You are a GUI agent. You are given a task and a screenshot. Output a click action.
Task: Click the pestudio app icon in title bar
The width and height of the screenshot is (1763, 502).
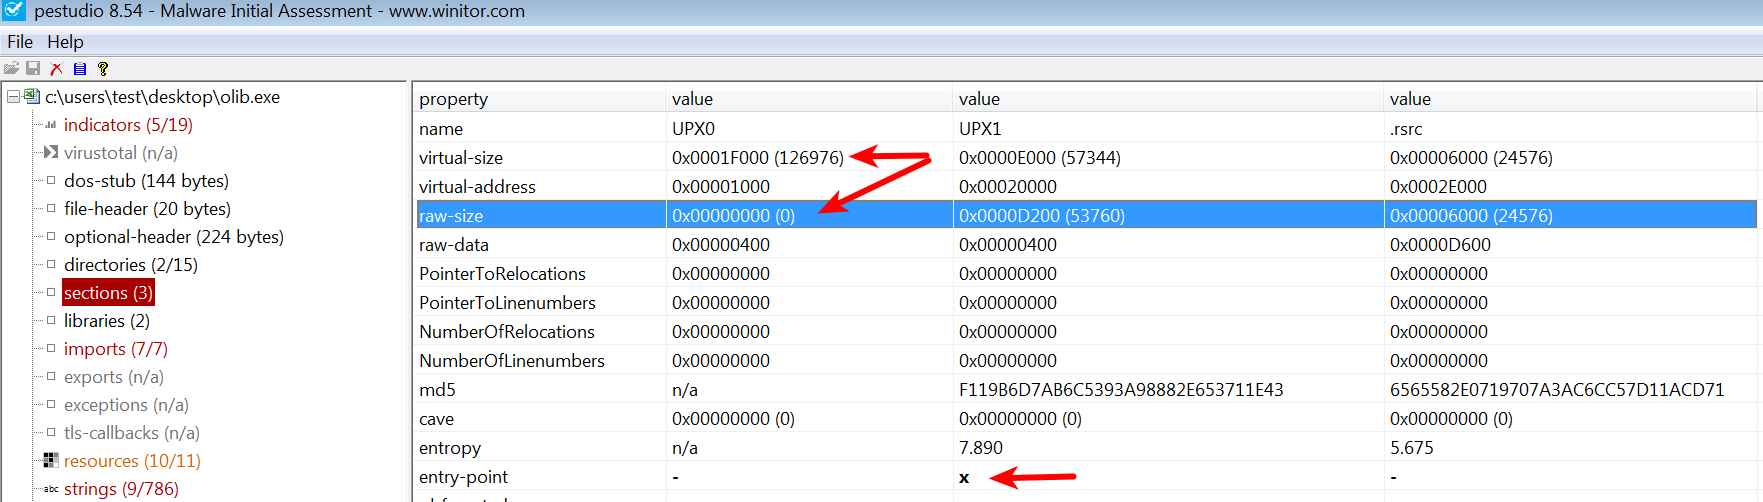[x=13, y=11]
